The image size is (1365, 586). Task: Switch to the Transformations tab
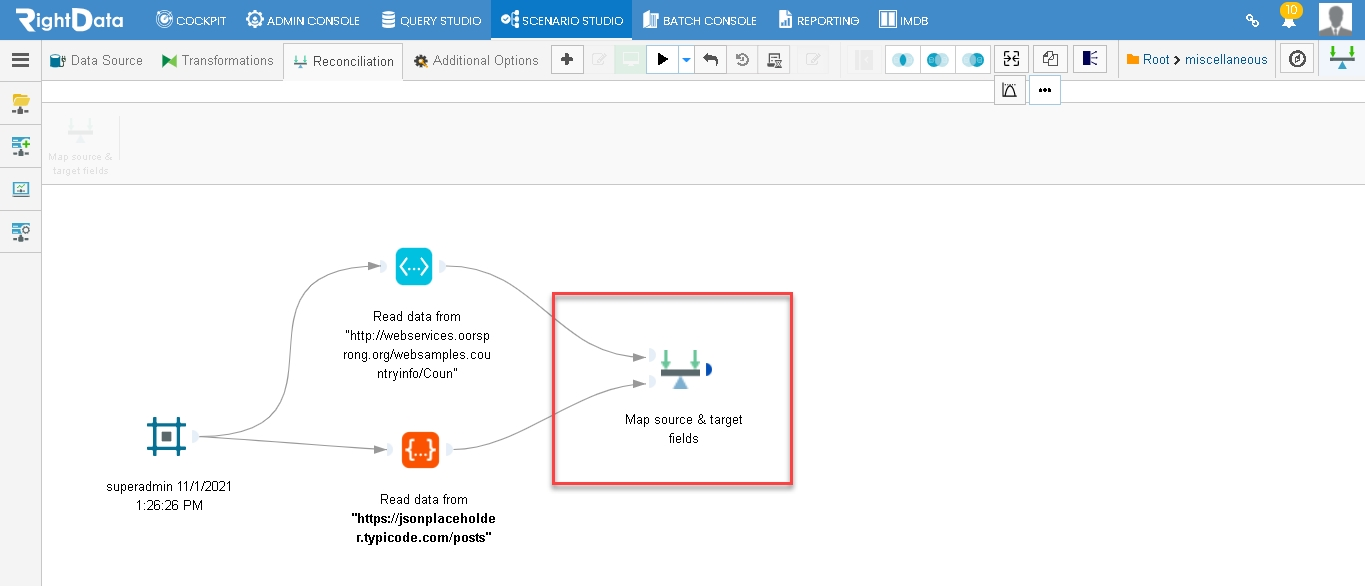point(217,60)
